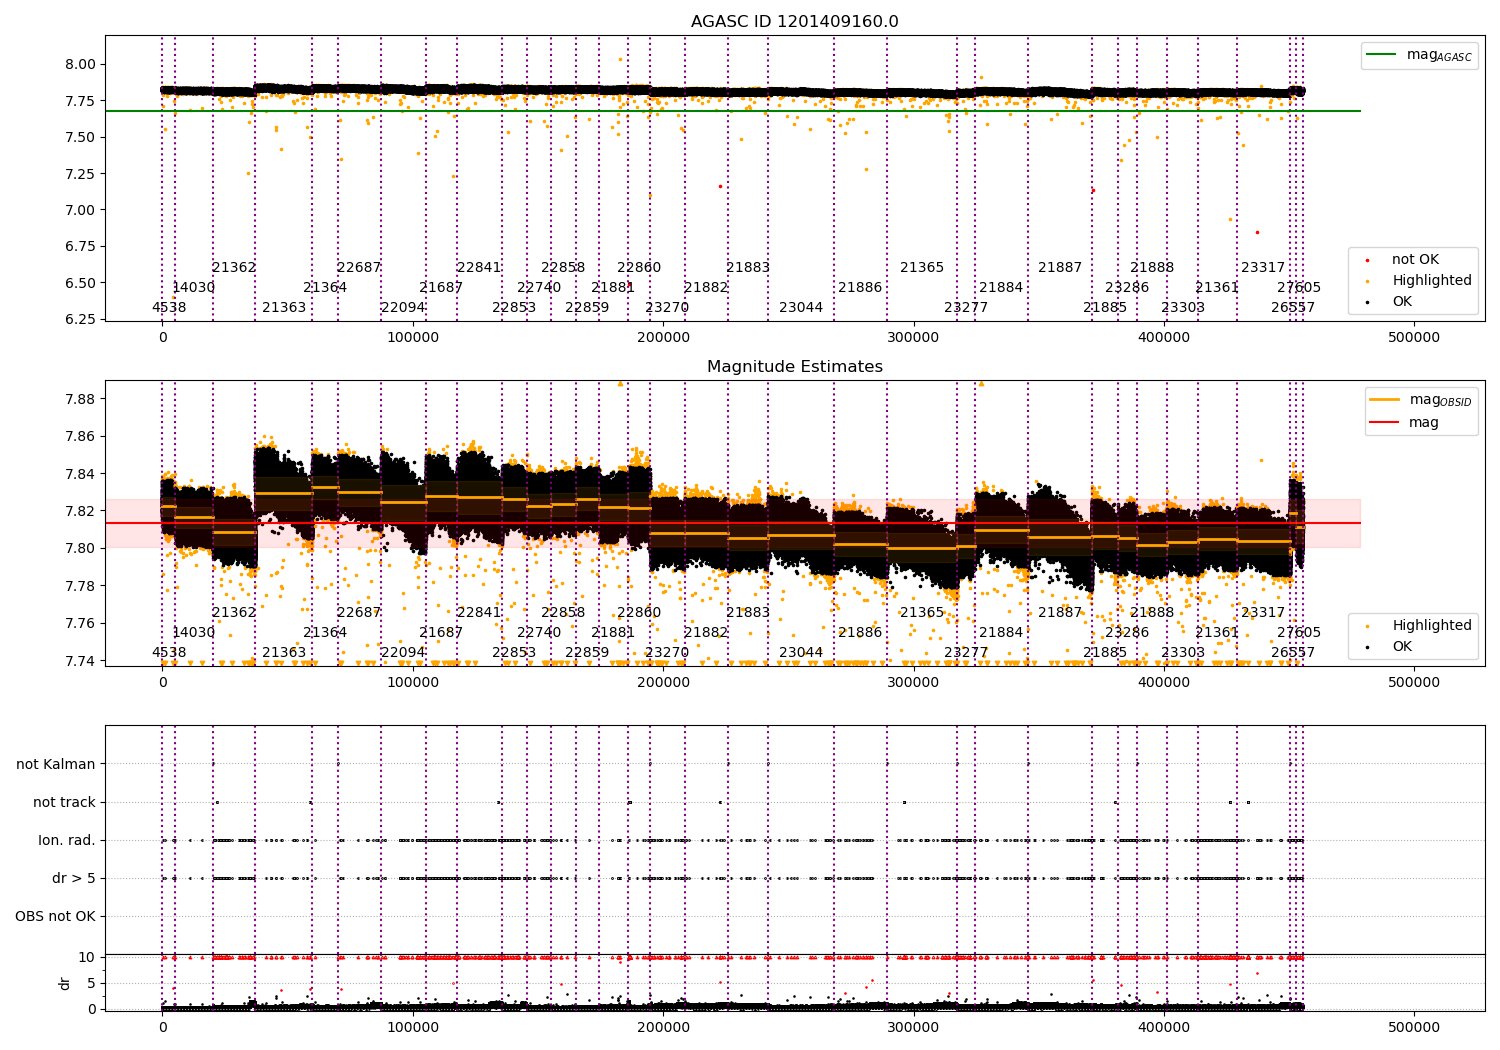Click OBSID label 21361 in Magnitude Estimates plot
The image size is (1500, 1050).
(1217, 632)
